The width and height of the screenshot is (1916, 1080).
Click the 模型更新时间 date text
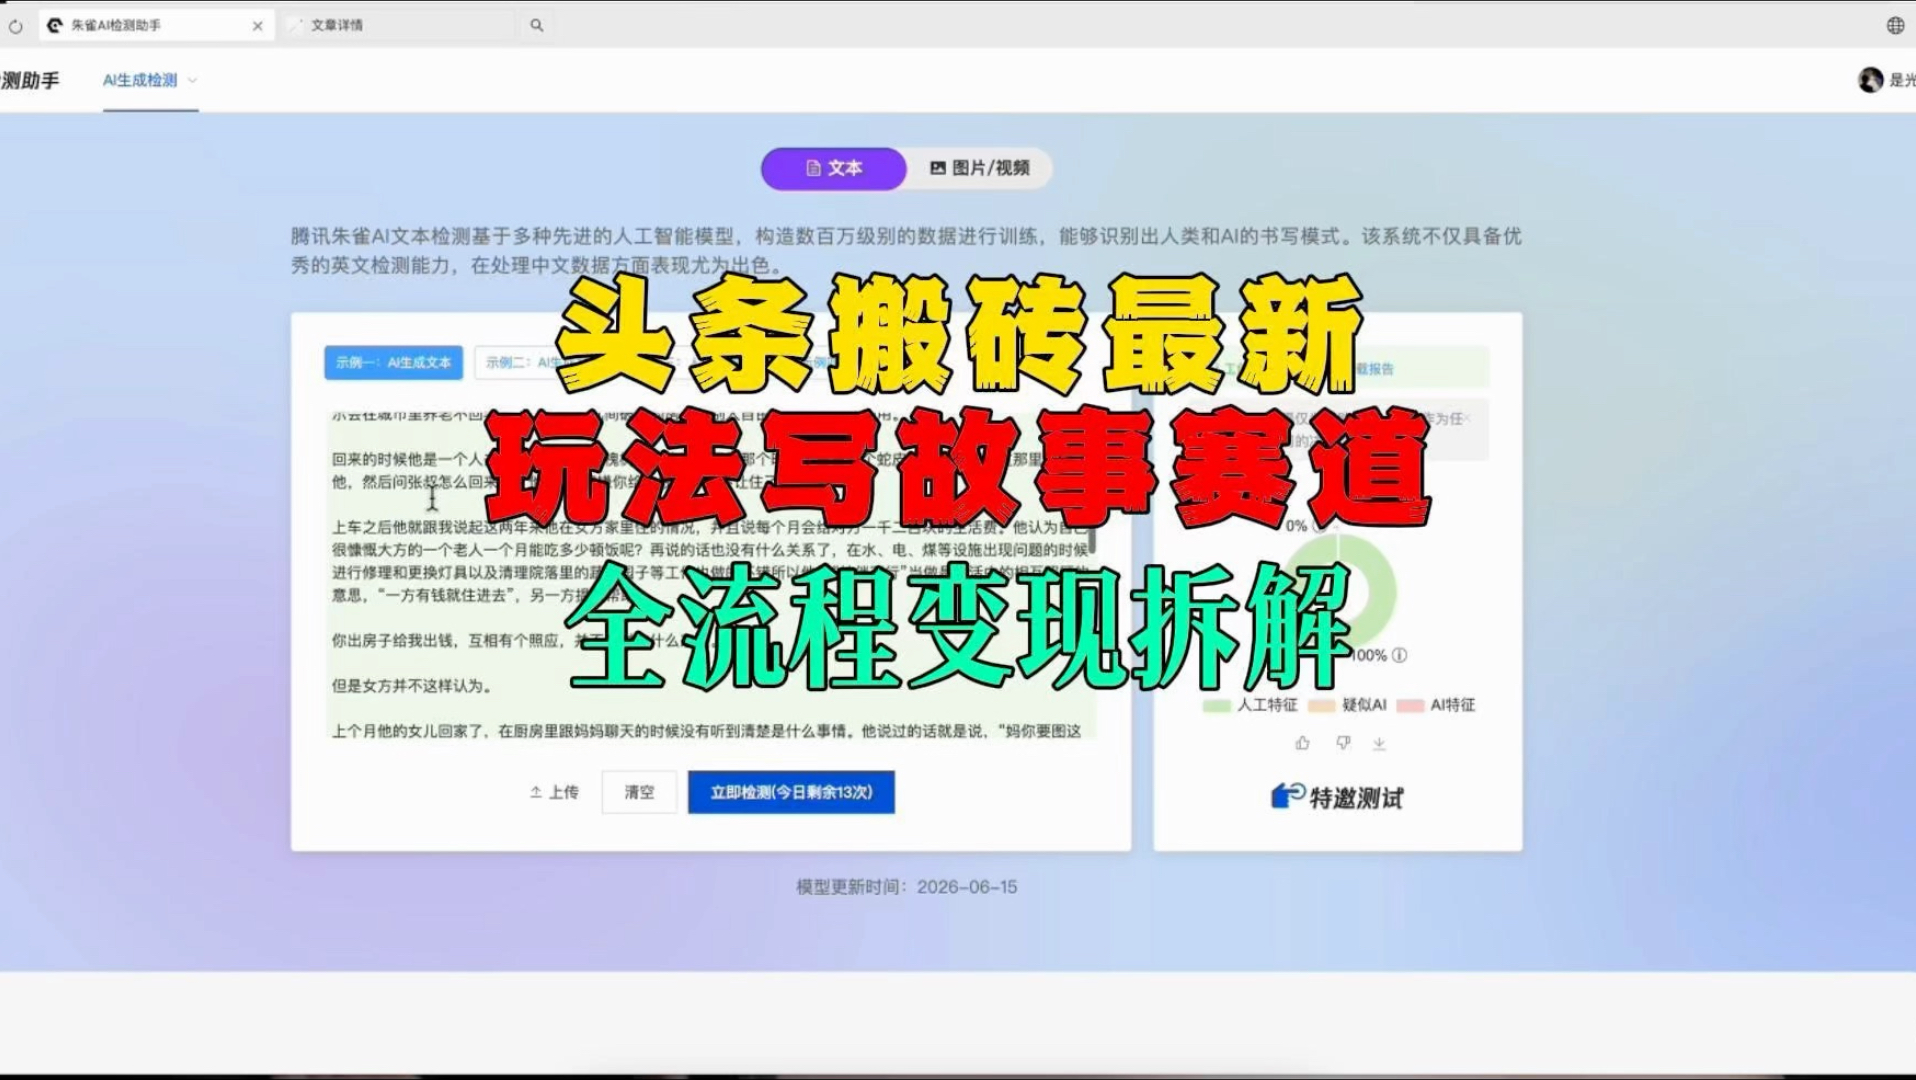906,887
